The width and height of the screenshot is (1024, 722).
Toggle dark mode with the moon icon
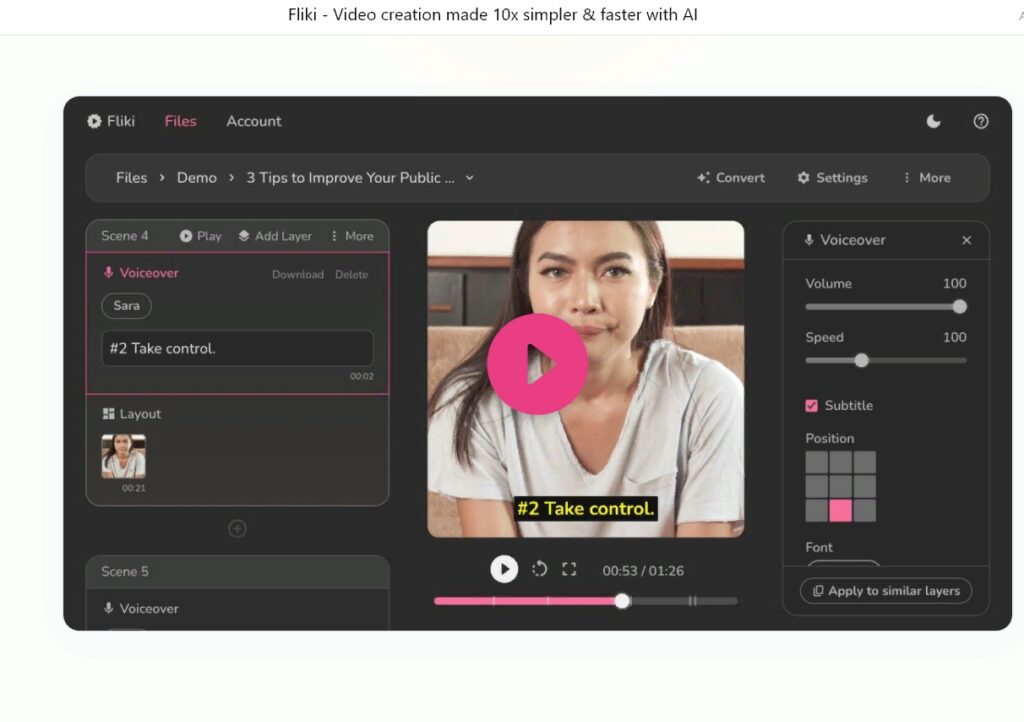tap(933, 121)
